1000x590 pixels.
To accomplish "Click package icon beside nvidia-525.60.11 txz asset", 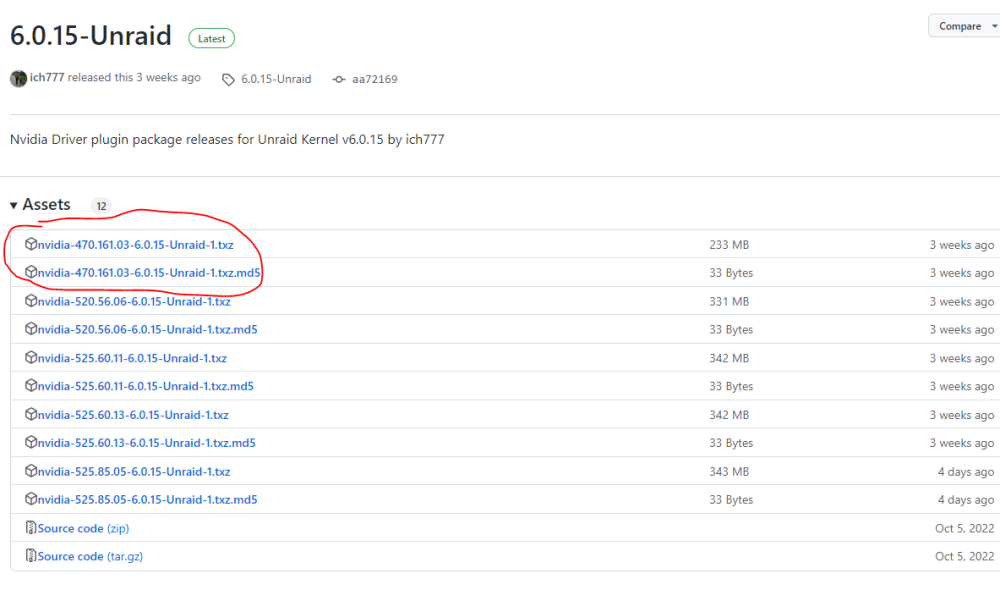I will point(31,358).
